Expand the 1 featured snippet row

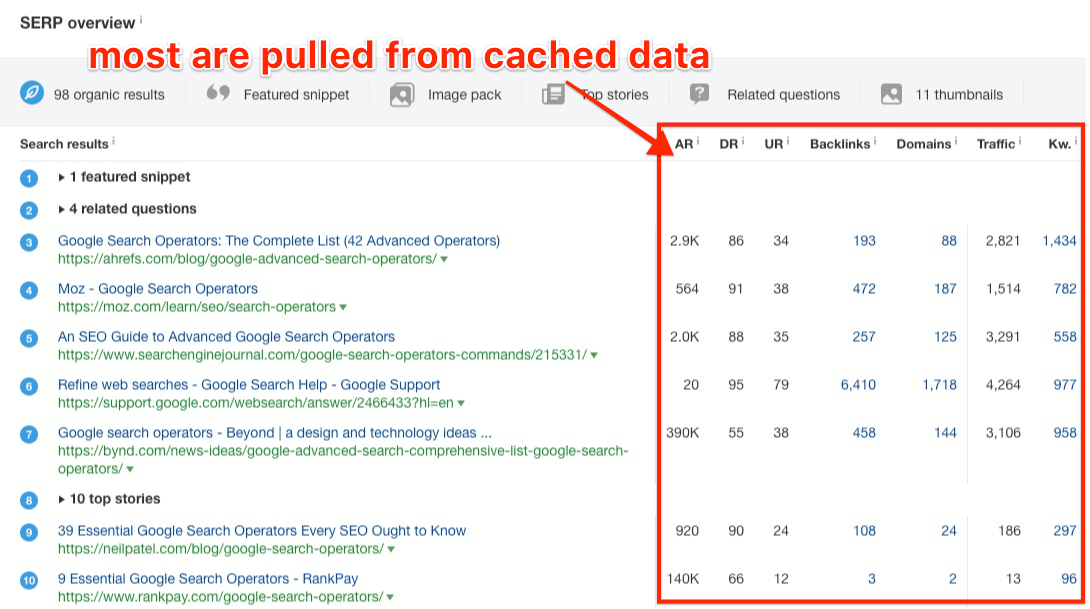point(124,177)
